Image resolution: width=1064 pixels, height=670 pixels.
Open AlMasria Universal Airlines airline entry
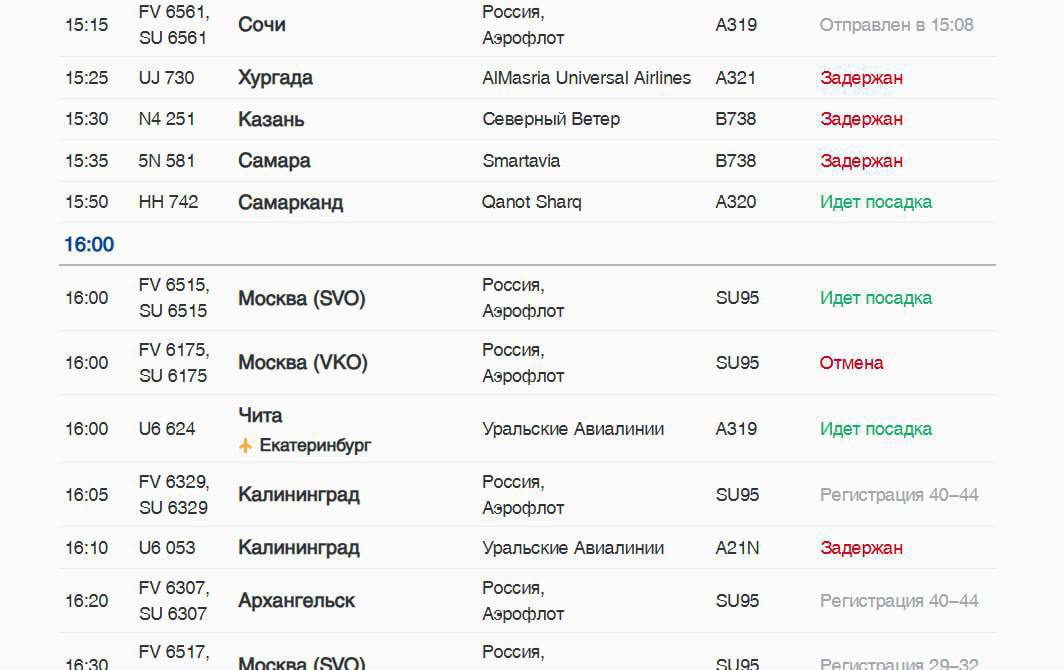(586, 78)
